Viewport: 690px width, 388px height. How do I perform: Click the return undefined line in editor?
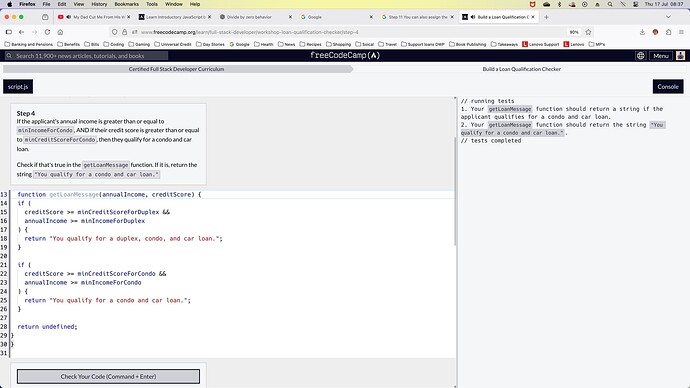point(47,326)
